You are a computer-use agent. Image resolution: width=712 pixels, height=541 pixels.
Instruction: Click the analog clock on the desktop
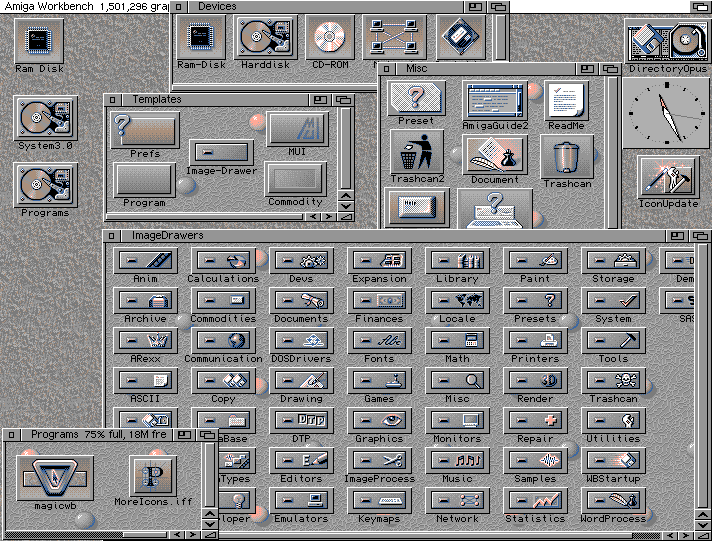(666, 113)
